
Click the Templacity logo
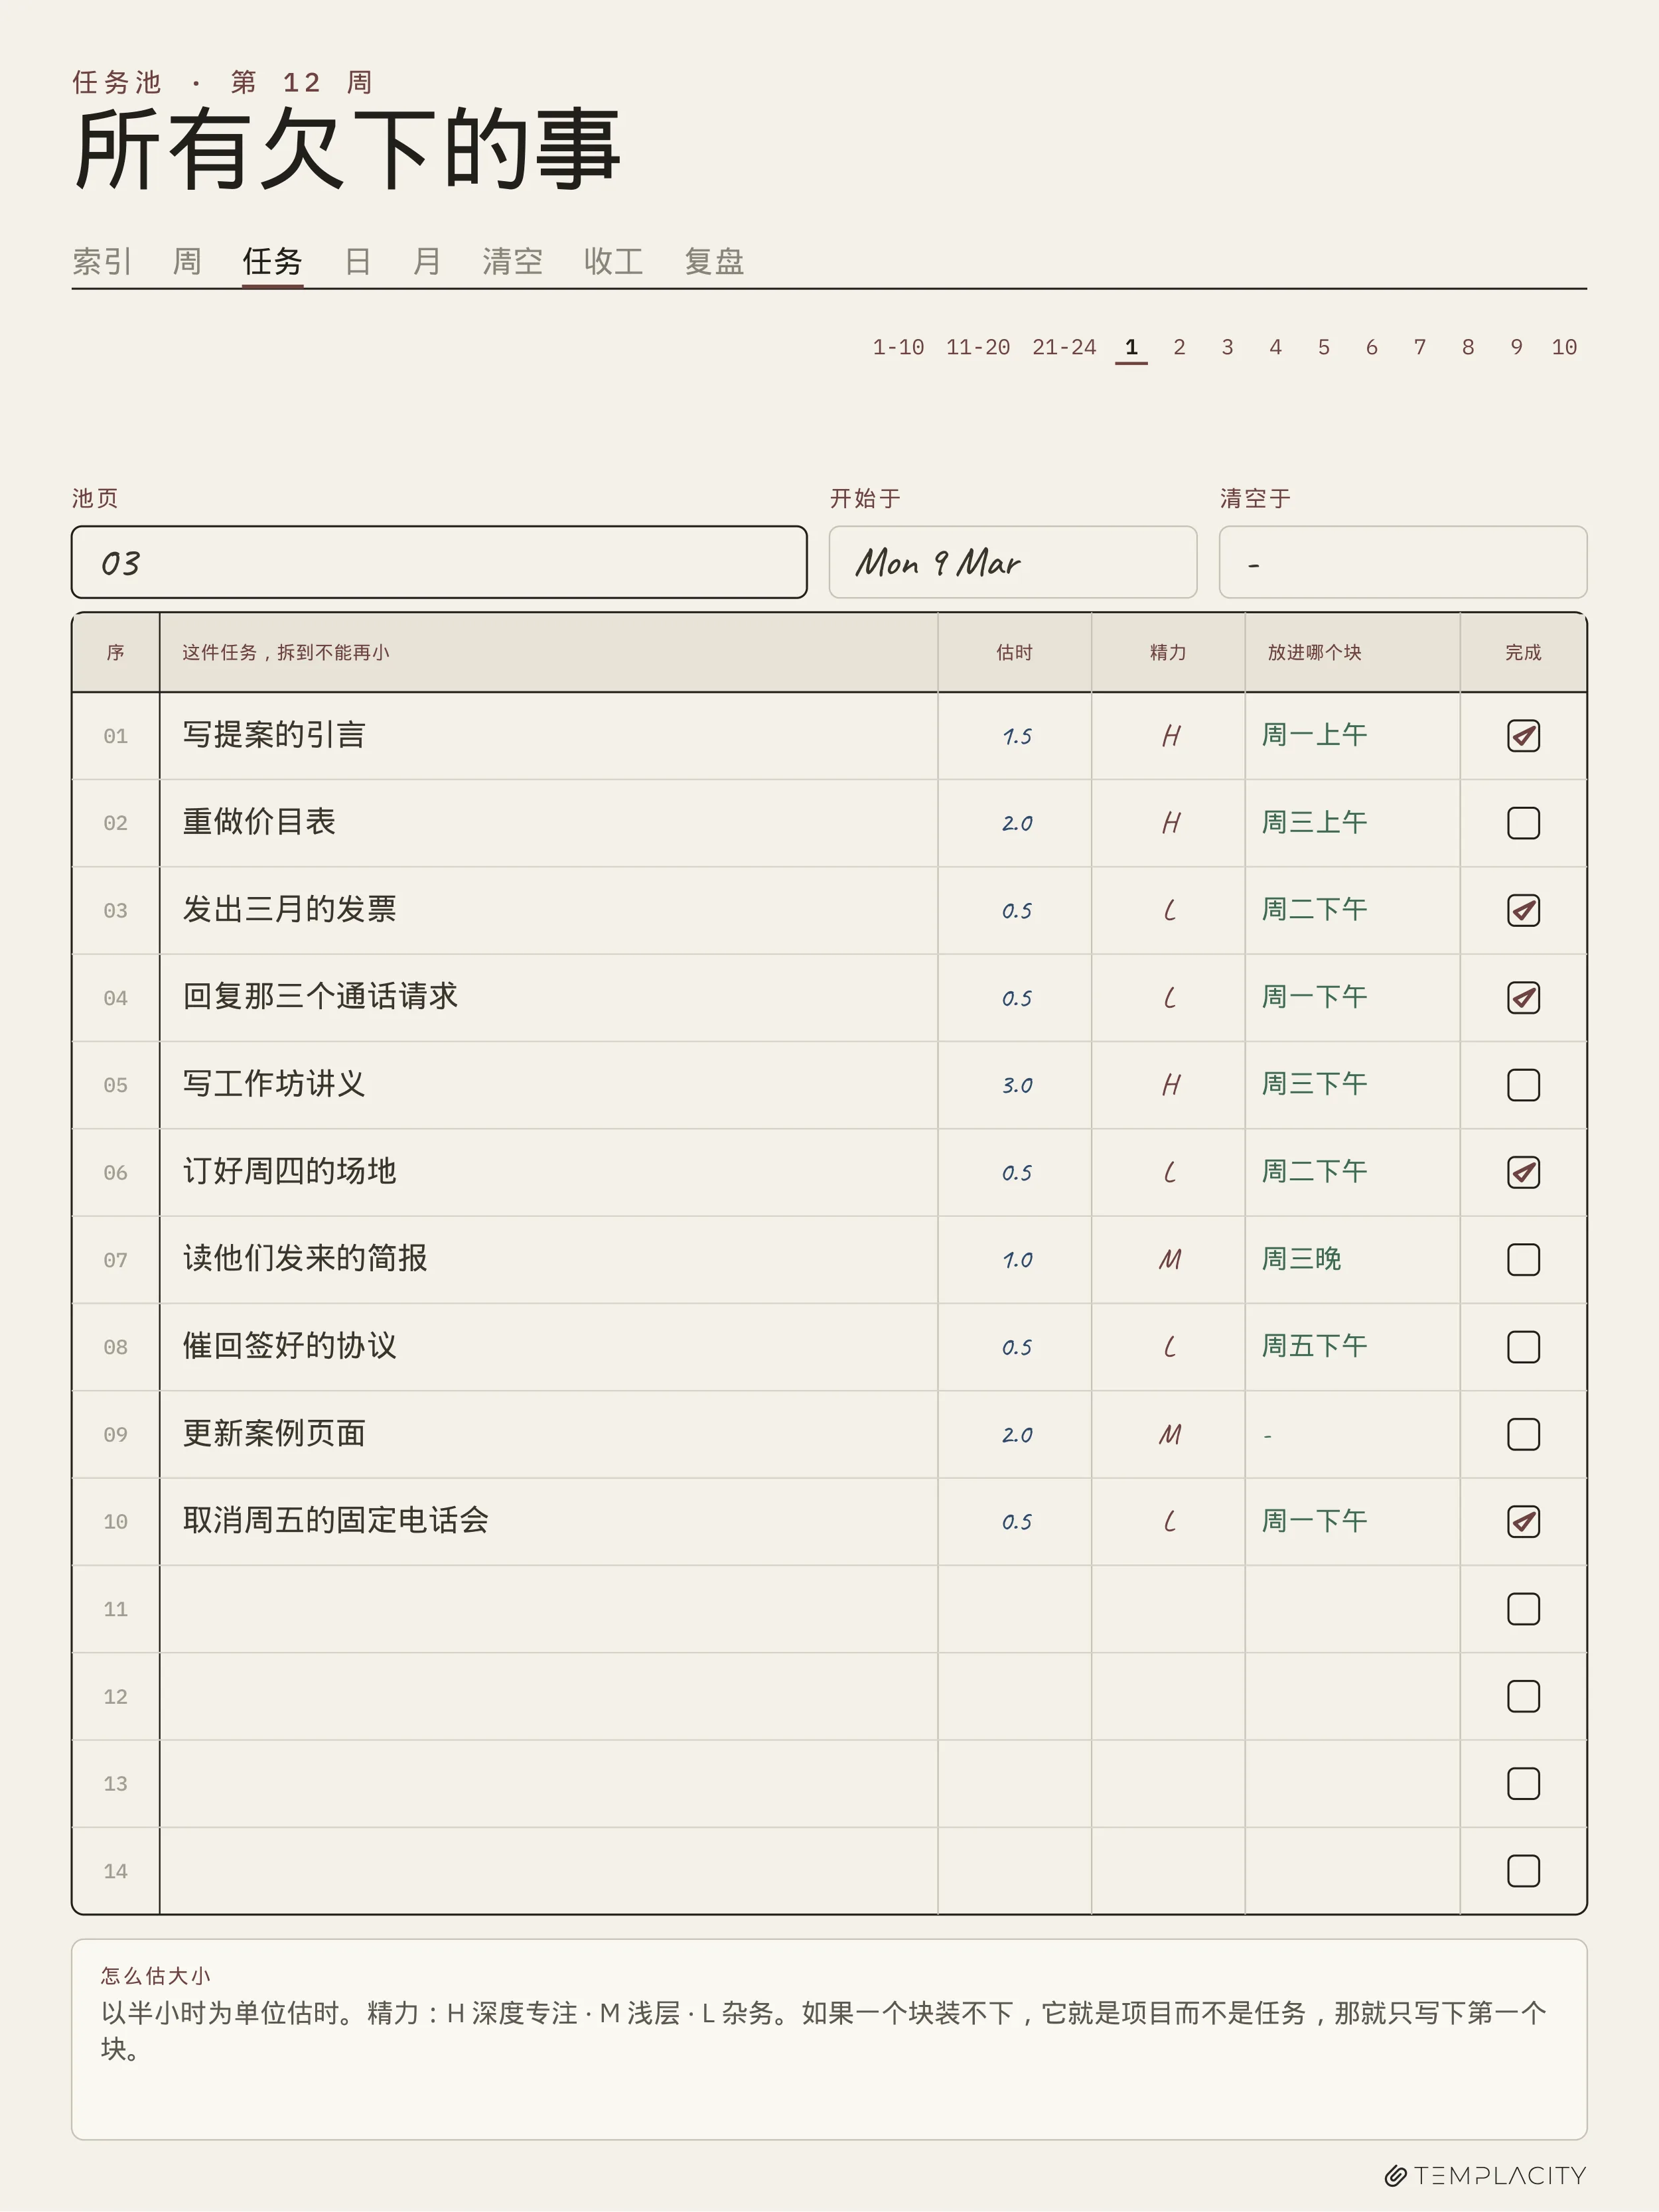pos(1485,2176)
